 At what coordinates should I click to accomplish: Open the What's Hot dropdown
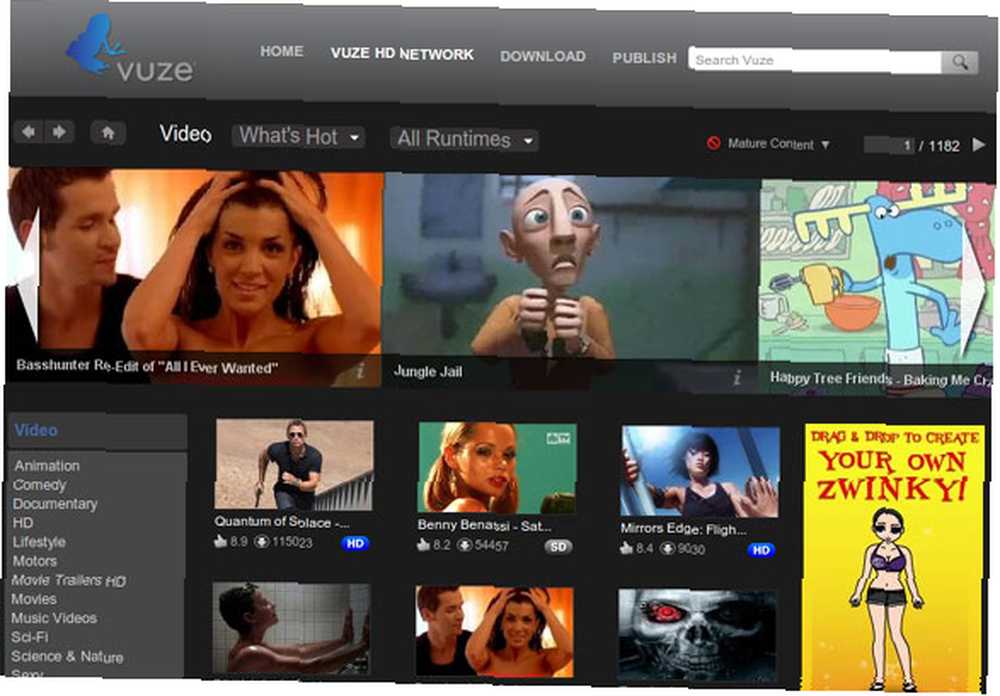point(298,136)
